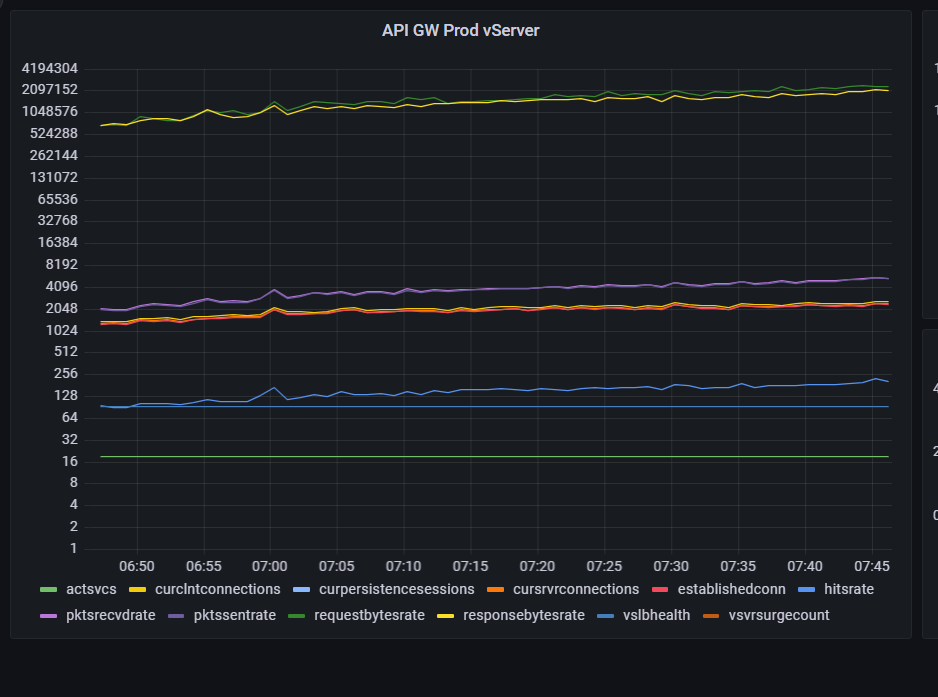Click the 07:00 time axis label
This screenshot has height=697, width=938.
(x=270, y=566)
